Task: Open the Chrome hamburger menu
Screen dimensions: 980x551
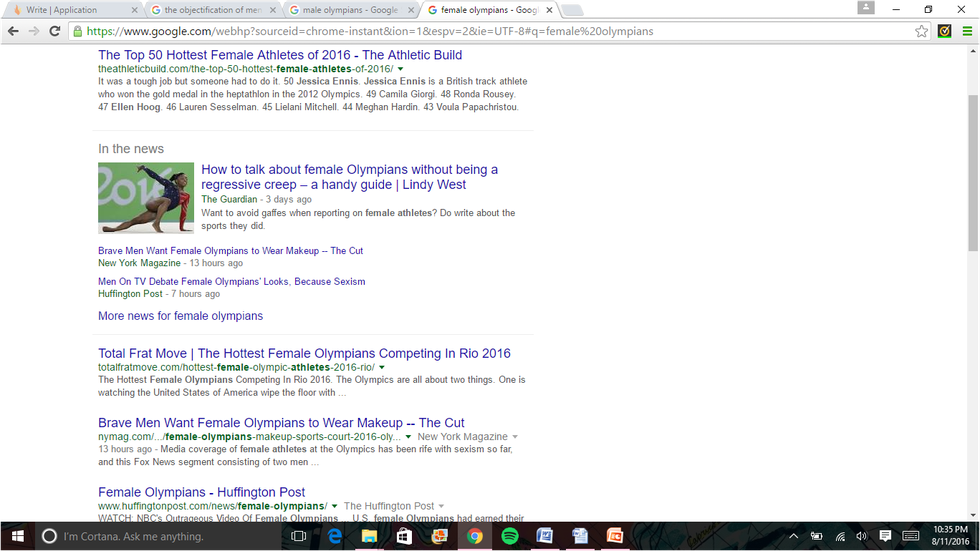Action: (x=966, y=31)
